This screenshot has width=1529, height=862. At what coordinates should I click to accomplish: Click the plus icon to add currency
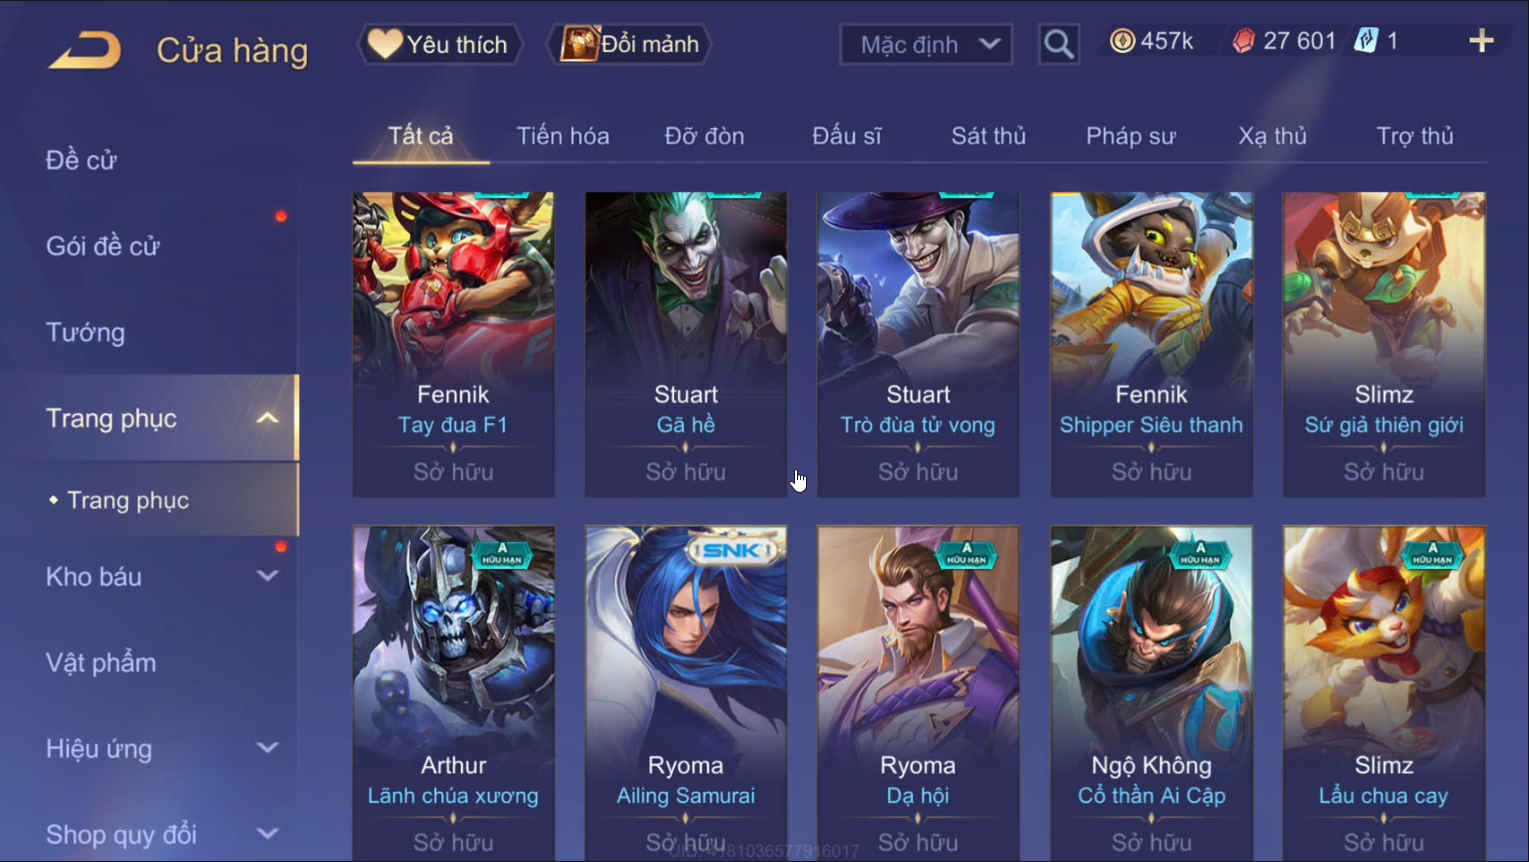(x=1481, y=41)
